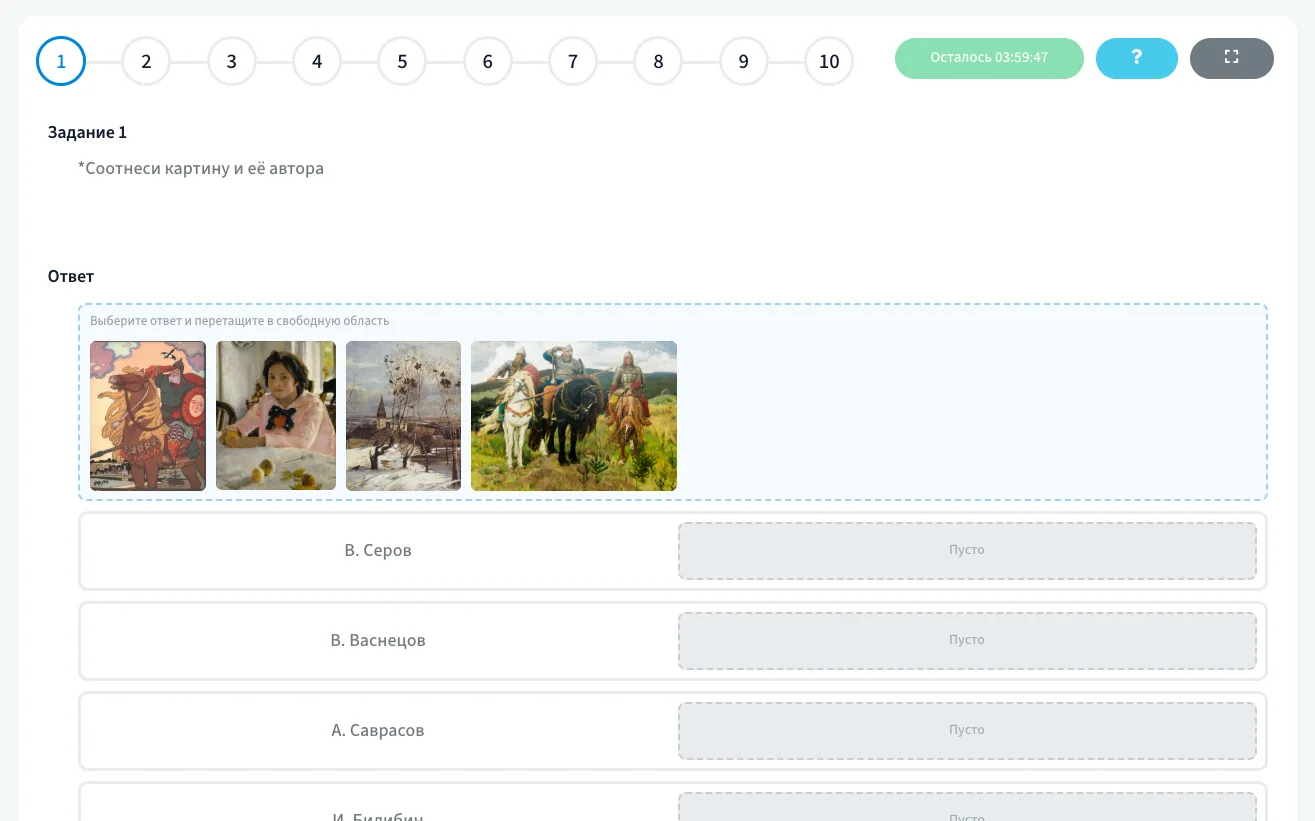Viewport: 1315px width, 821px height.
Task: Select the winter church landscape painting
Action: (403, 416)
